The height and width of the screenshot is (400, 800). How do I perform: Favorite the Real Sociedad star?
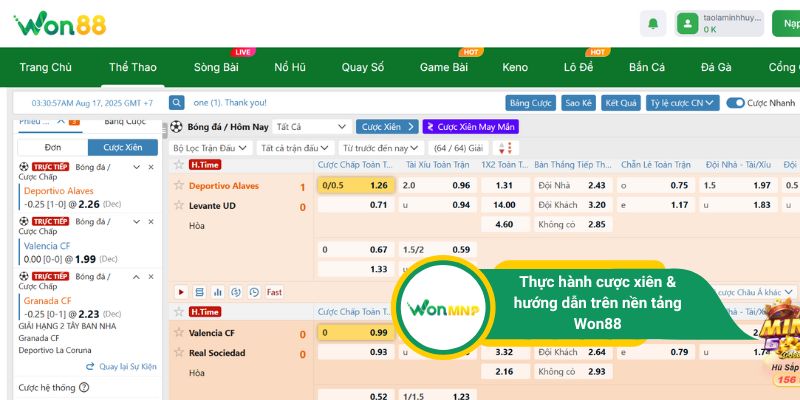[179, 353]
